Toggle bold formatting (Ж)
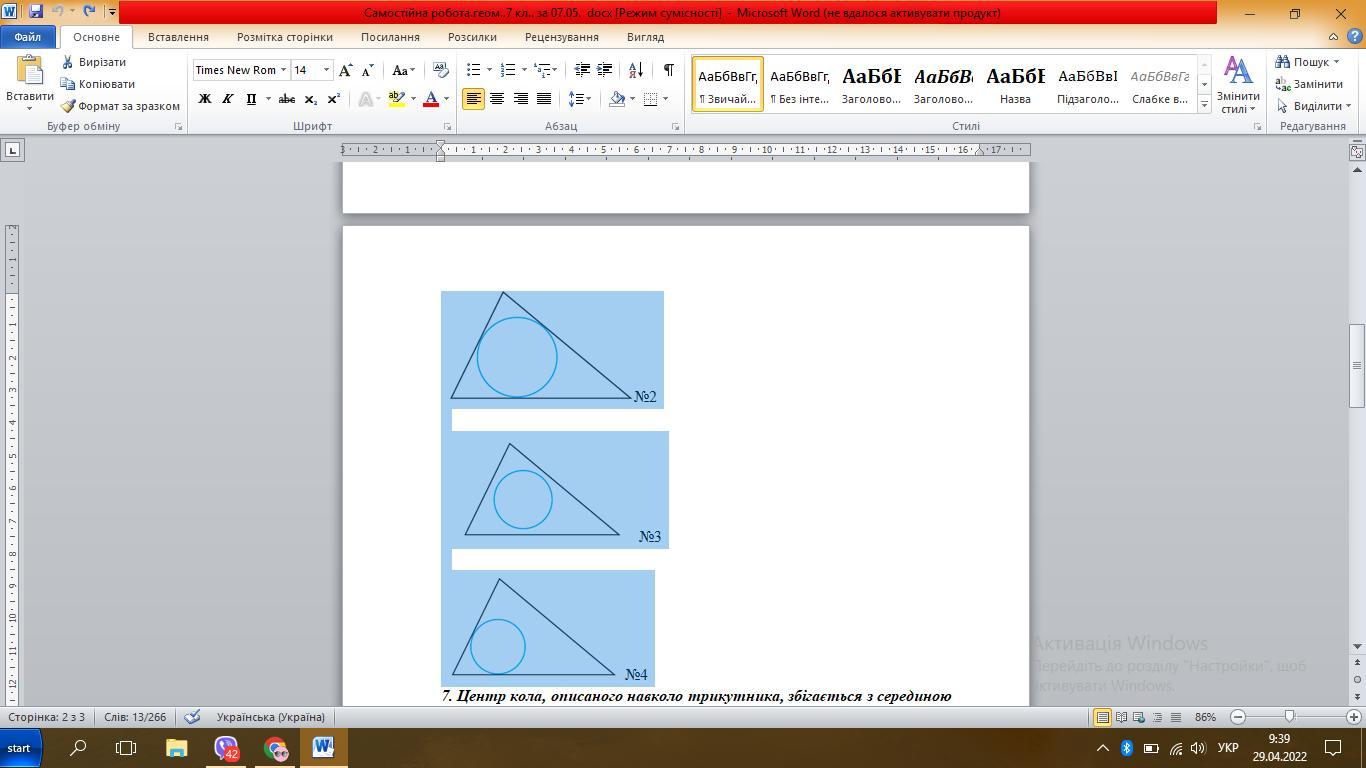 click(205, 99)
